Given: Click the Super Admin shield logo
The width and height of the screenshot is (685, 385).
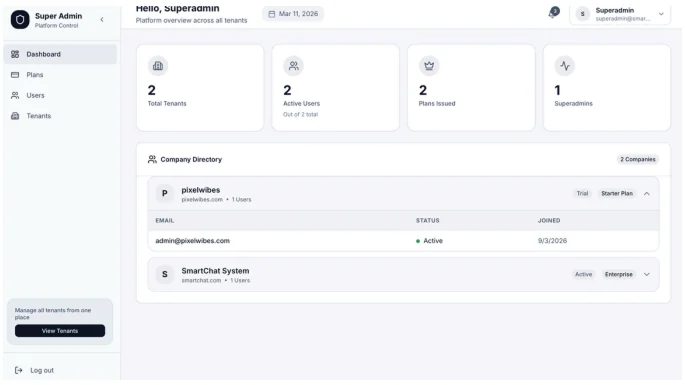Looking at the screenshot, I should pyautogui.click(x=20, y=20).
